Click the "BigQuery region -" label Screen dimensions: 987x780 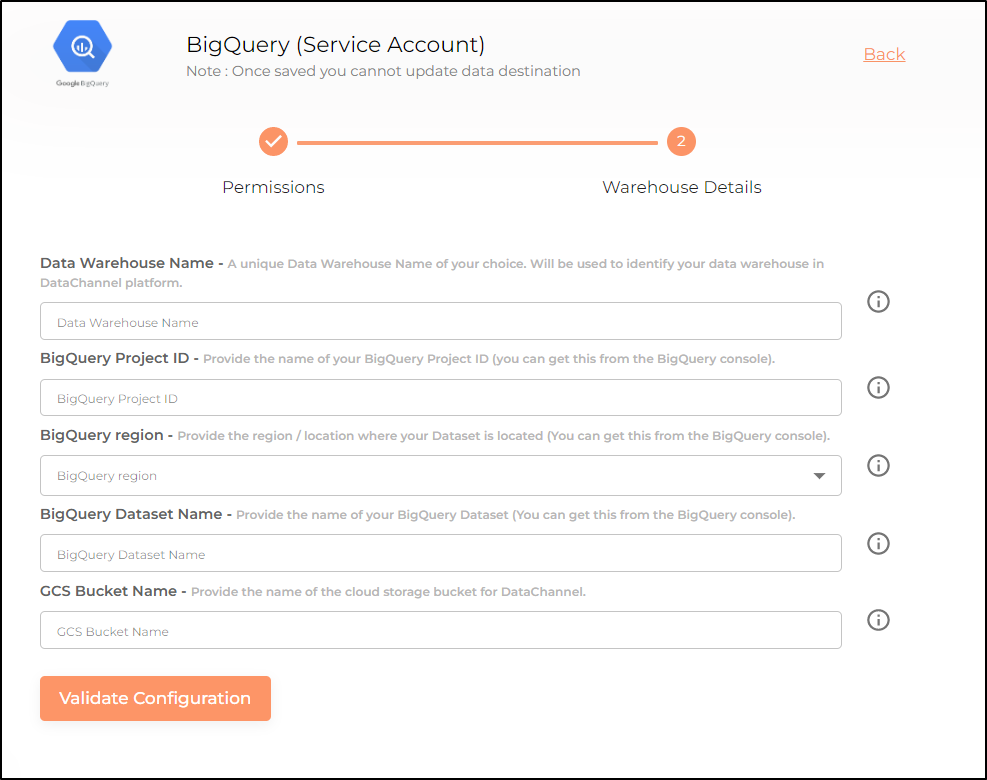tap(106, 435)
